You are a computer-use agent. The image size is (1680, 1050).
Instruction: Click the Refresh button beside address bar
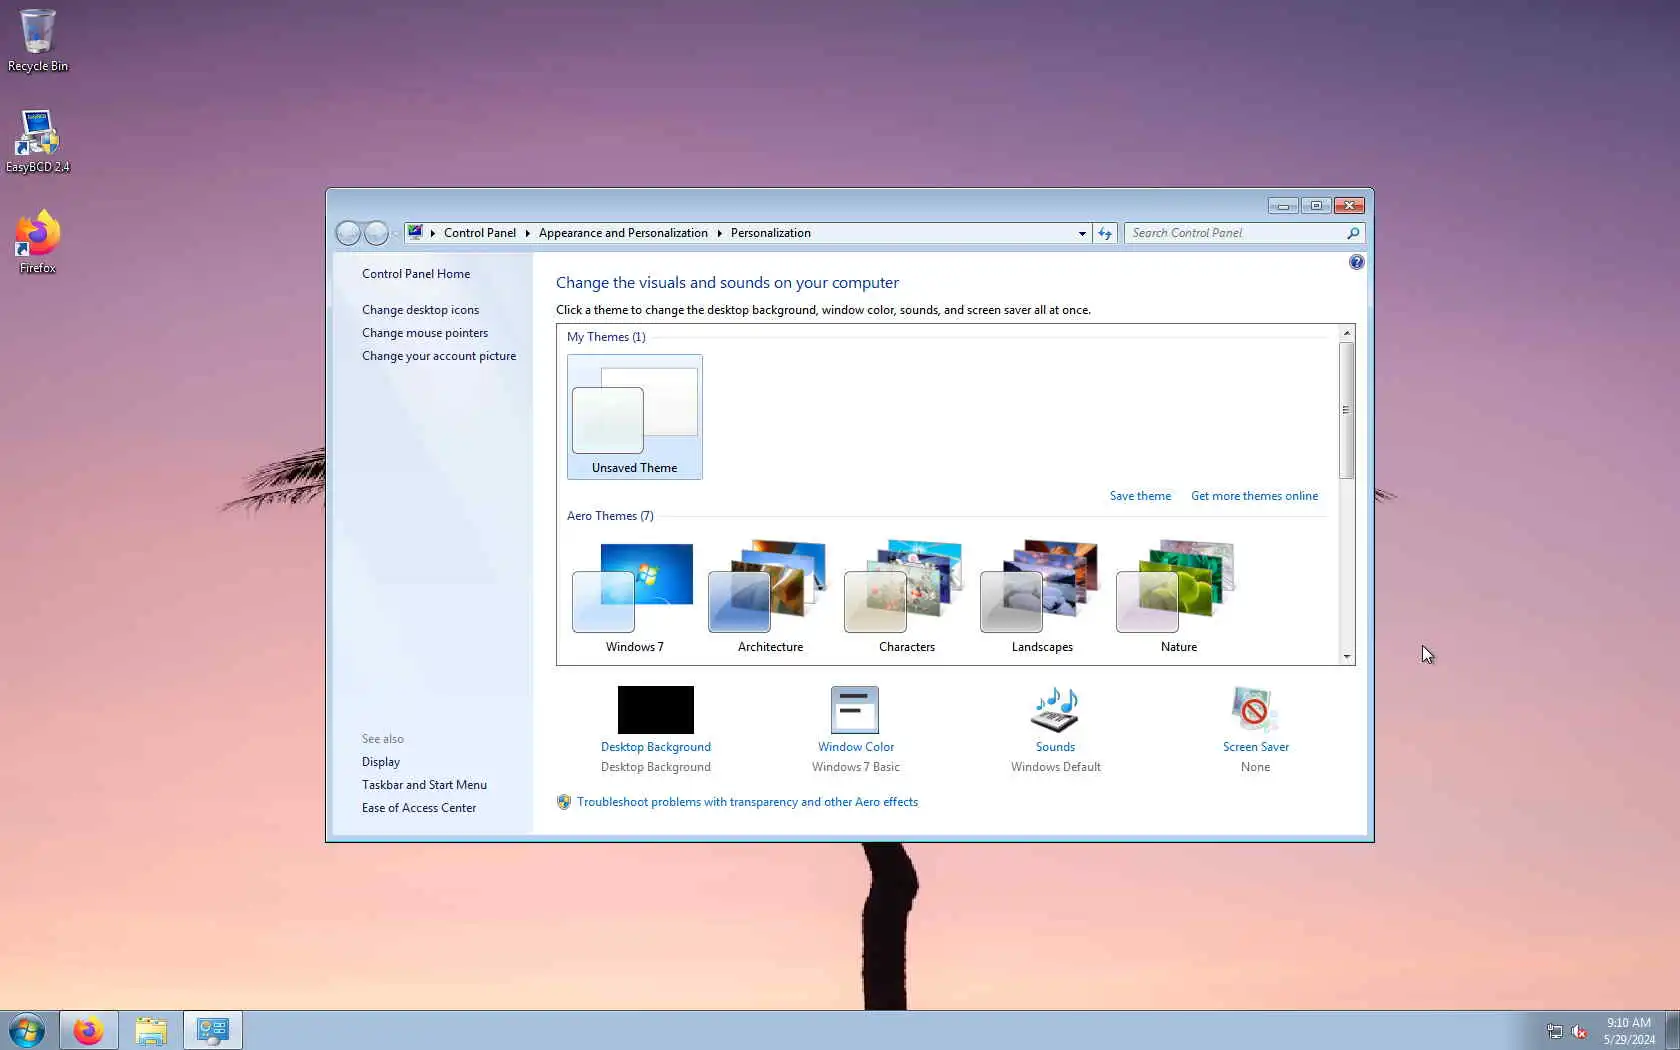coord(1105,233)
